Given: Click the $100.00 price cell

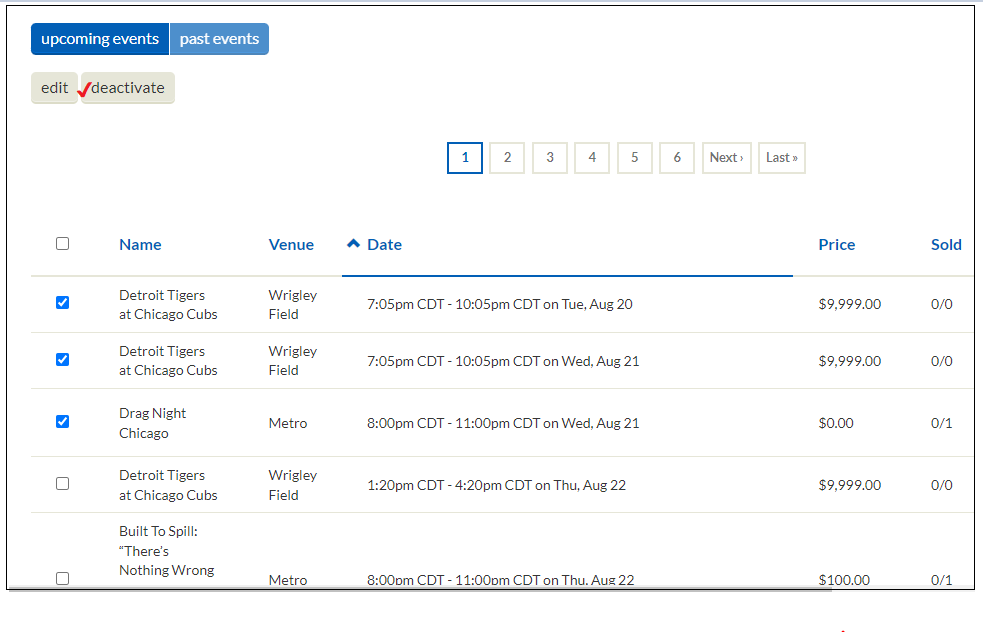Looking at the screenshot, I should 844,580.
